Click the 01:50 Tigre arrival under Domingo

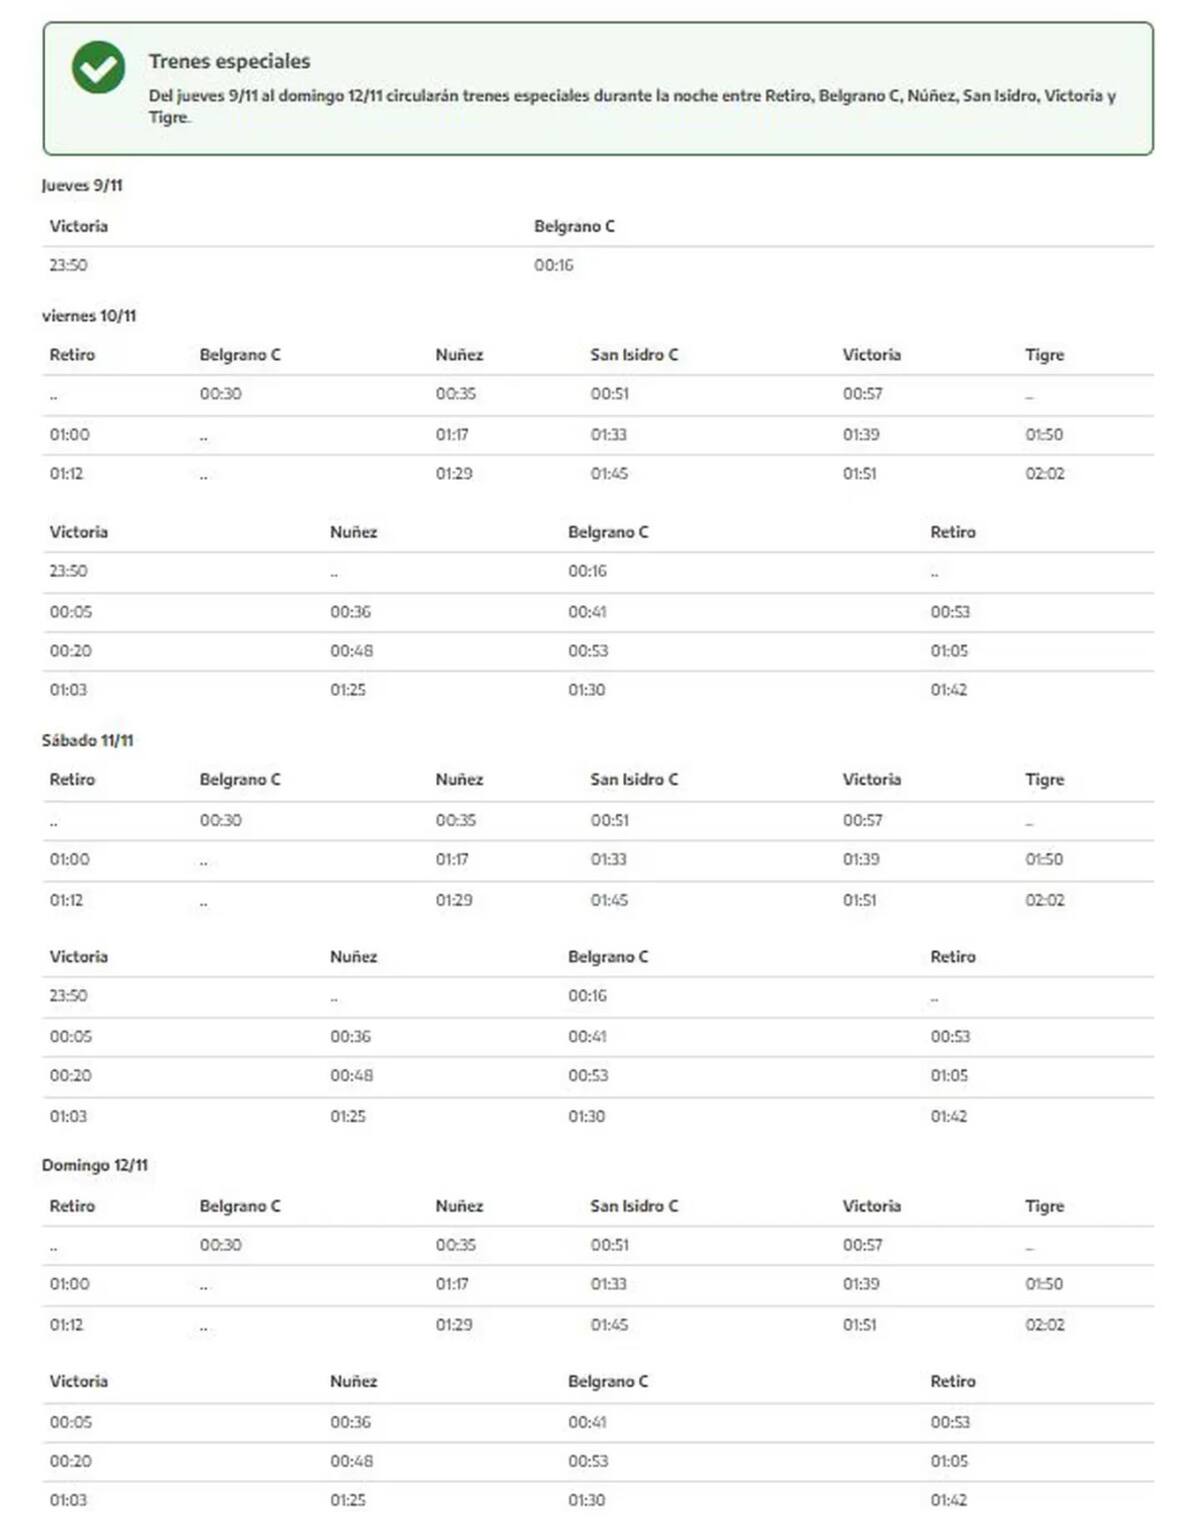pyautogui.click(x=1044, y=1284)
